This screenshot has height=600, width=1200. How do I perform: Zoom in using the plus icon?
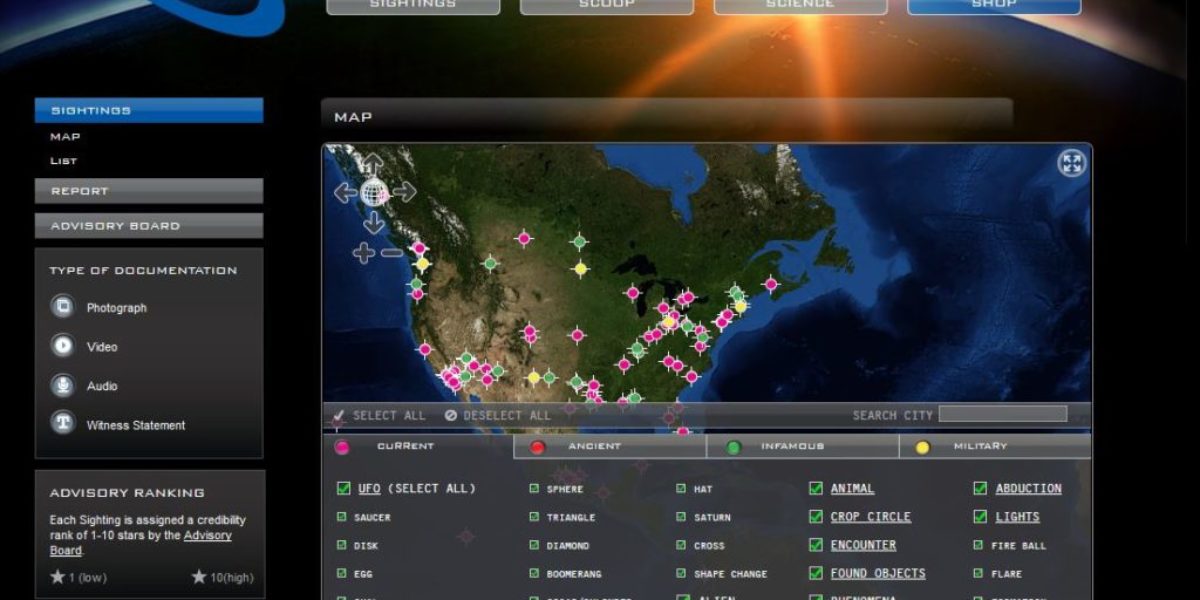coord(362,251)
